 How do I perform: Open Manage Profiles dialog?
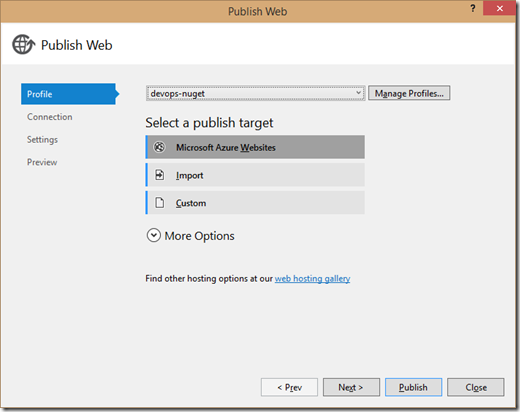[x=409, y=93]
